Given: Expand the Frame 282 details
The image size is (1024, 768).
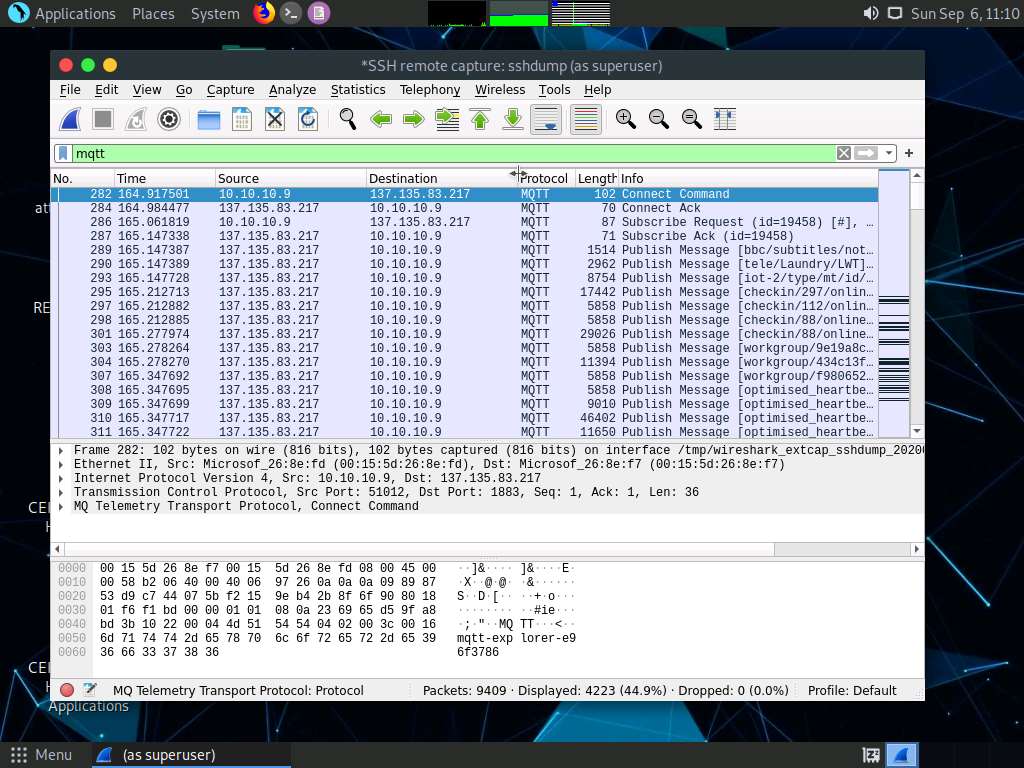Looking at the screenshot, I should click(61, 450).
